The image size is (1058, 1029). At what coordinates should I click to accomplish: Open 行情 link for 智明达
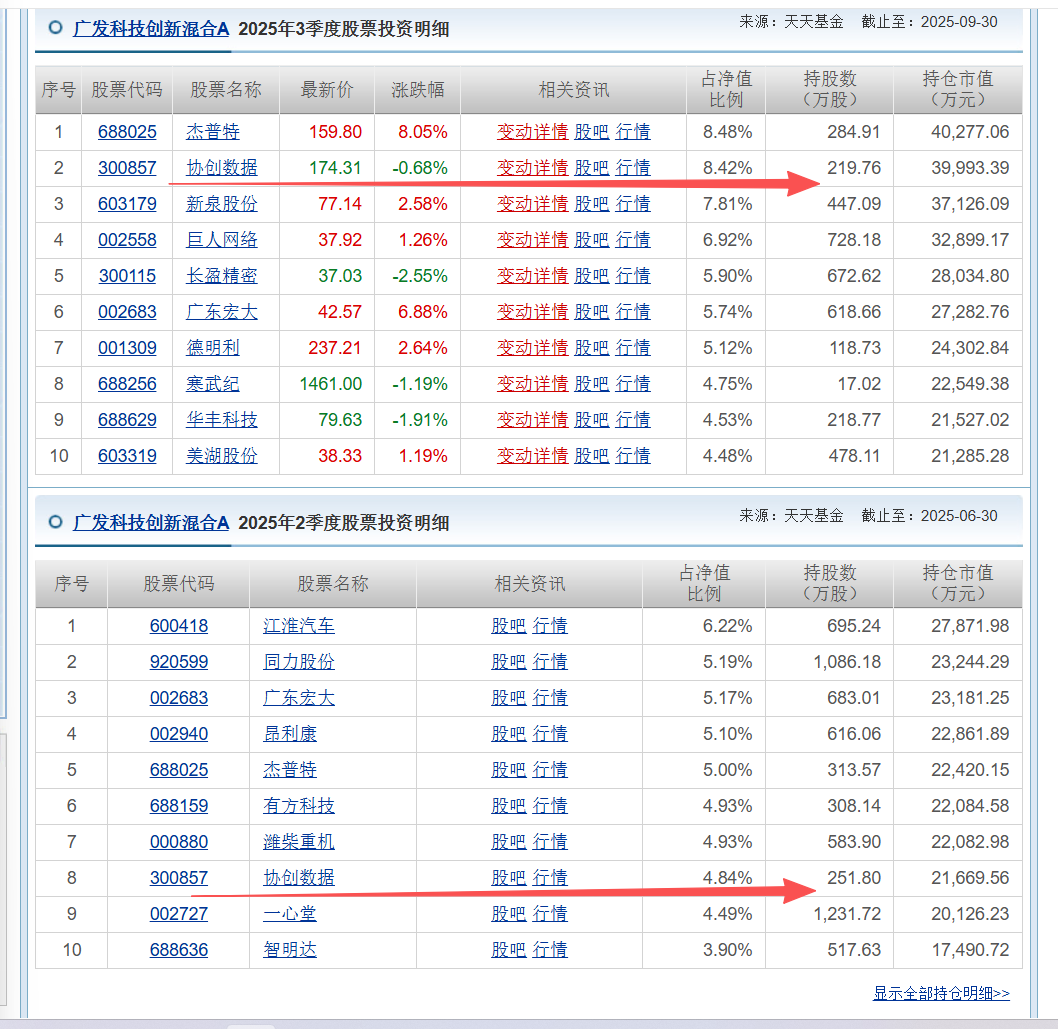pyautogui.click(x=550, y=950)
